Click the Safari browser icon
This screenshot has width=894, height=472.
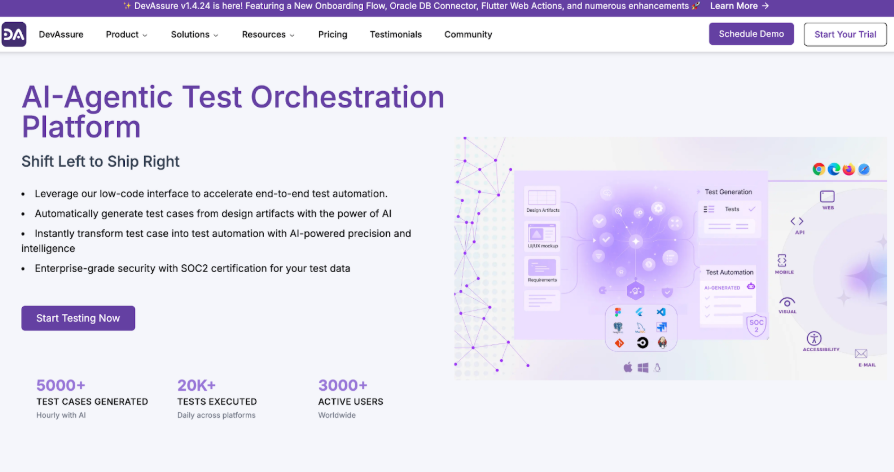pos(864,169)
